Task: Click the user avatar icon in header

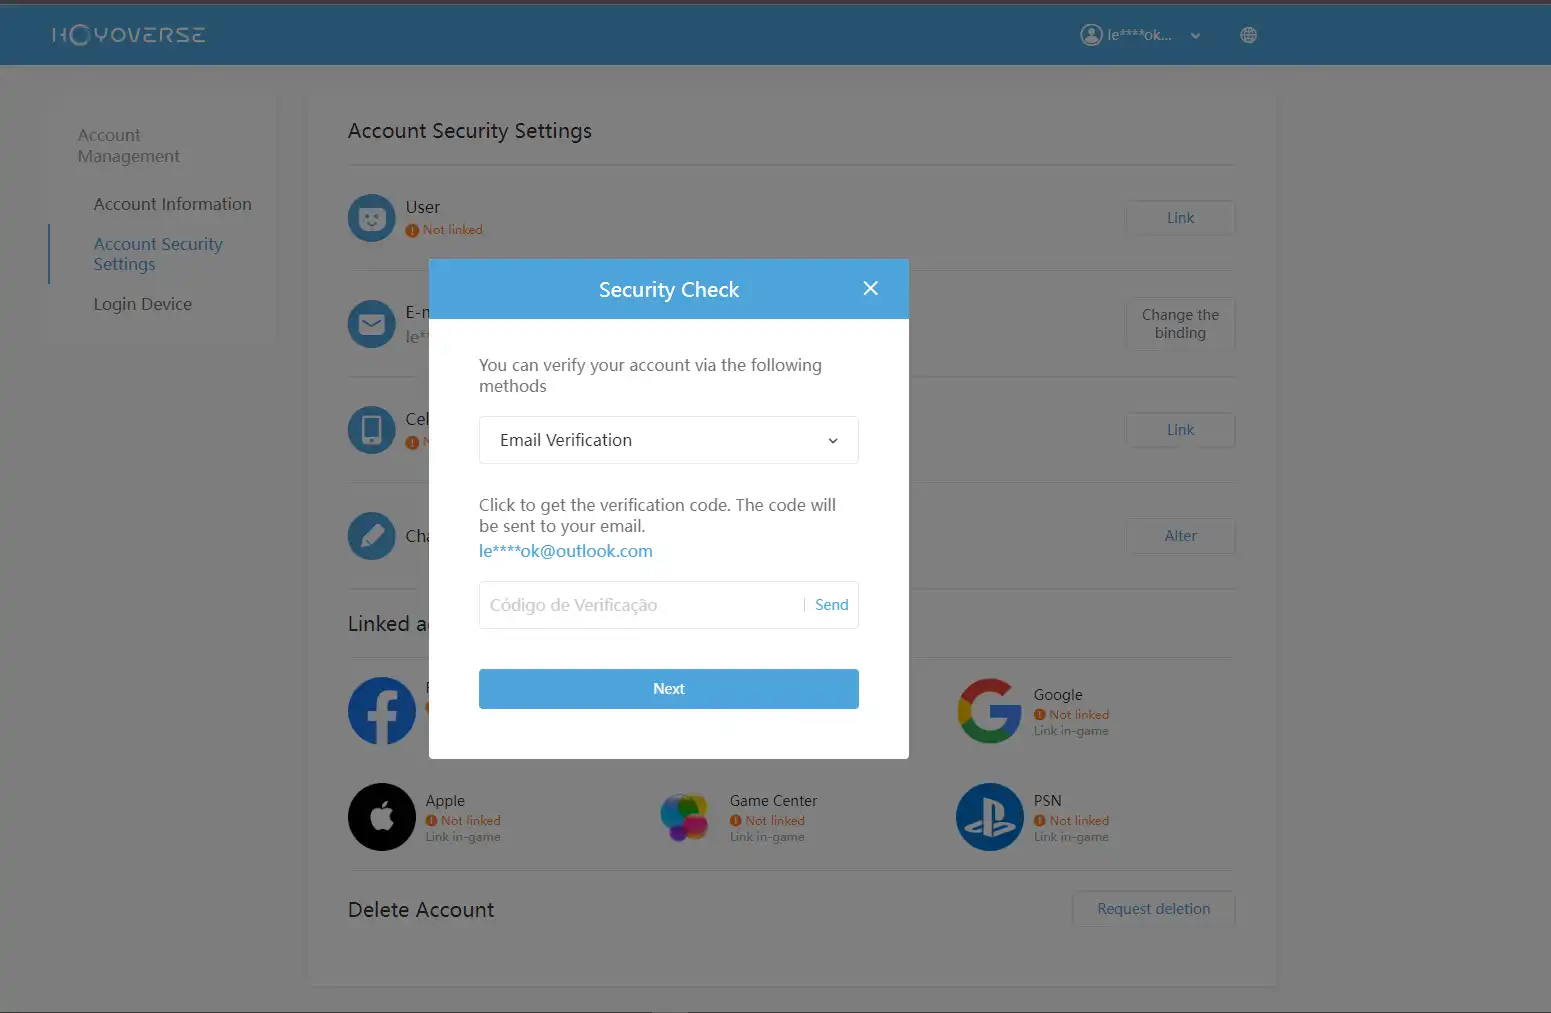Action: (1091, 35)
